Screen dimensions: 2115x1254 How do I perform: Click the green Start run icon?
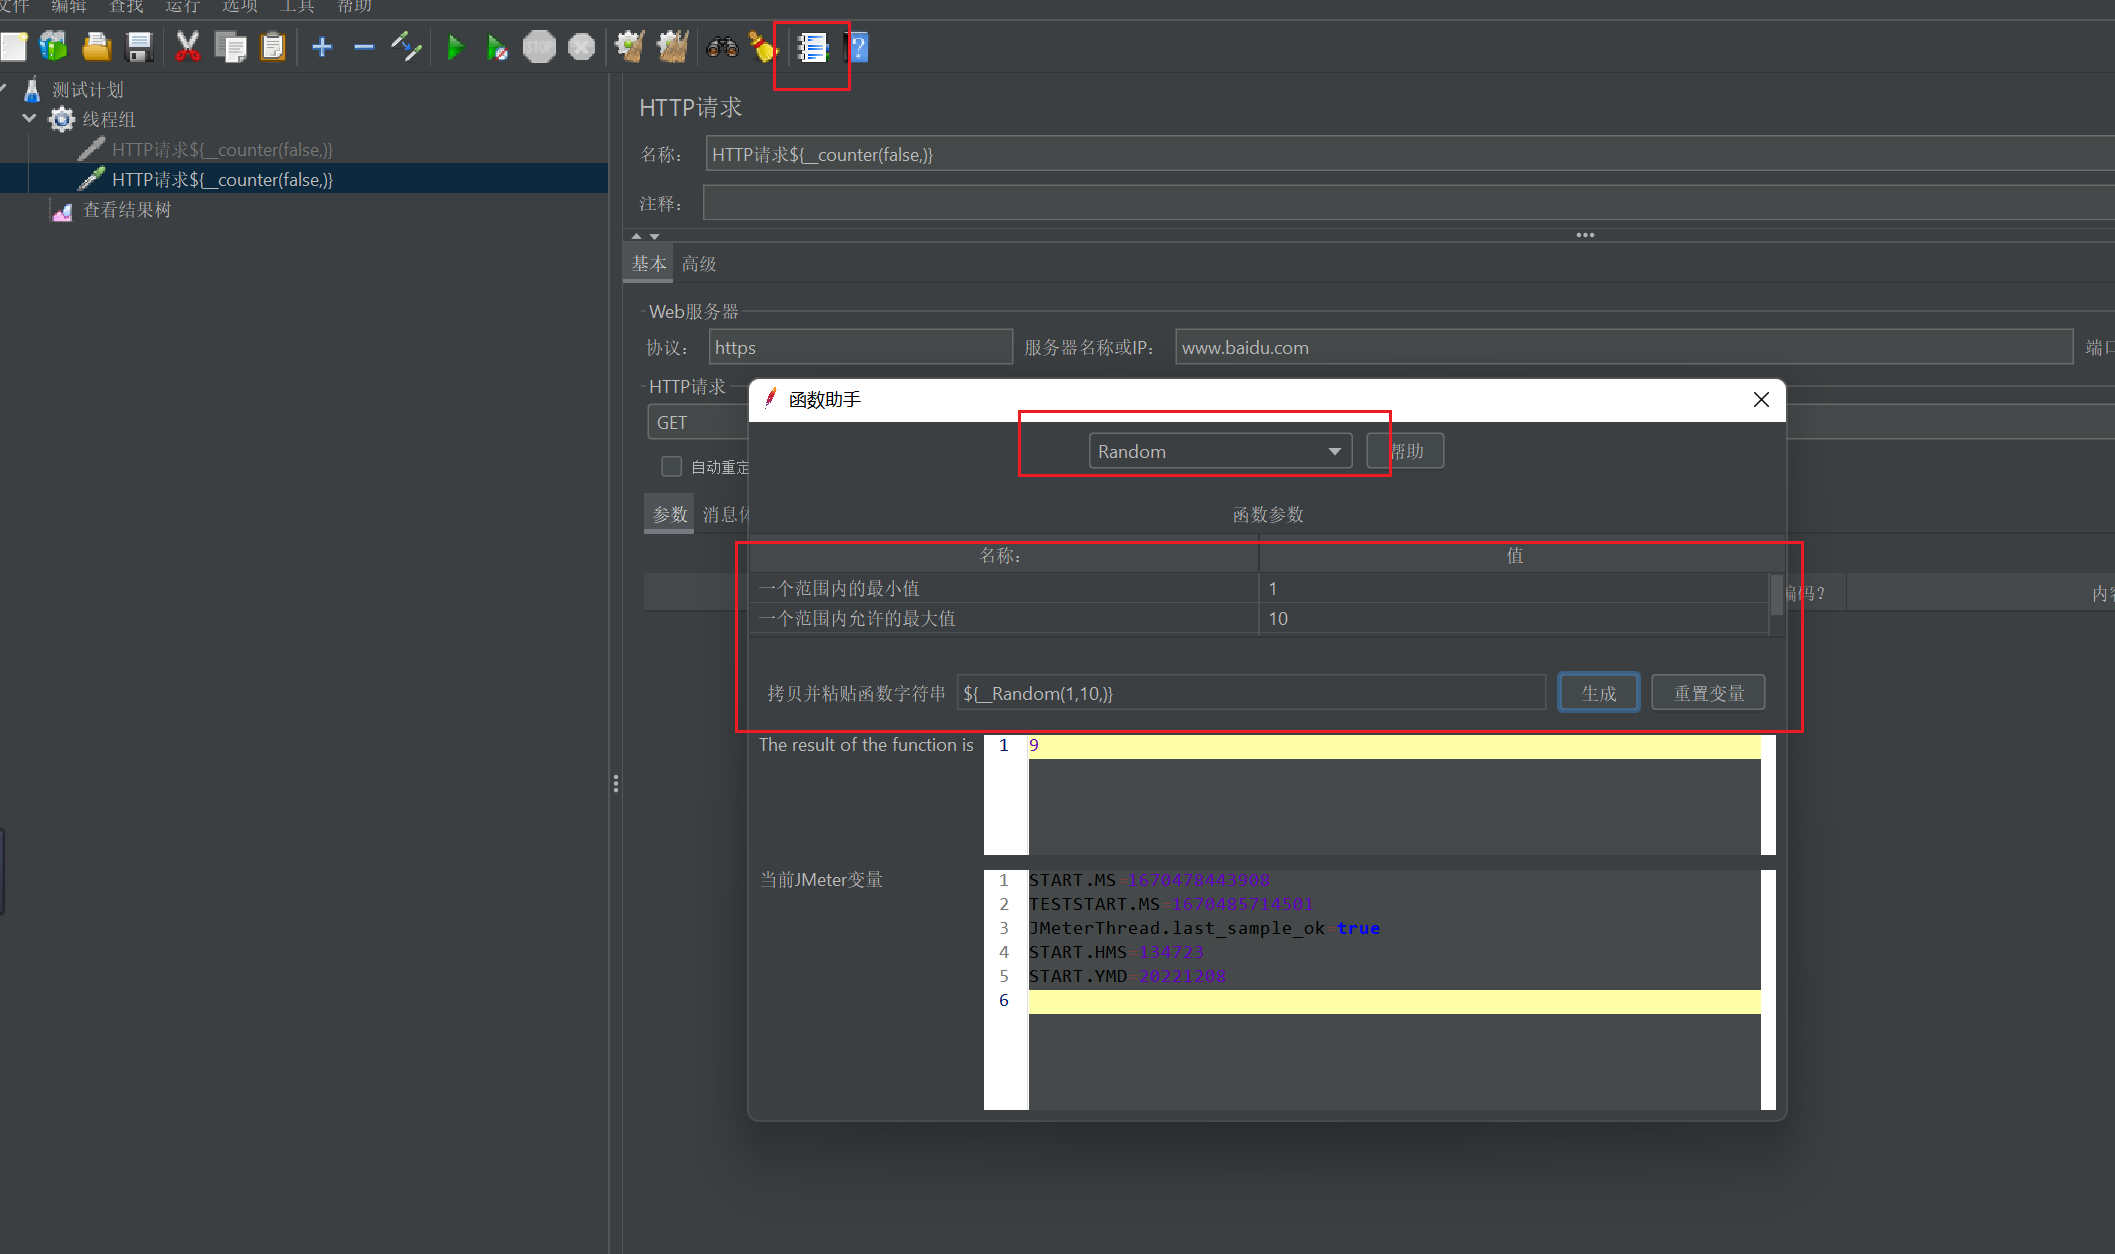455,47
